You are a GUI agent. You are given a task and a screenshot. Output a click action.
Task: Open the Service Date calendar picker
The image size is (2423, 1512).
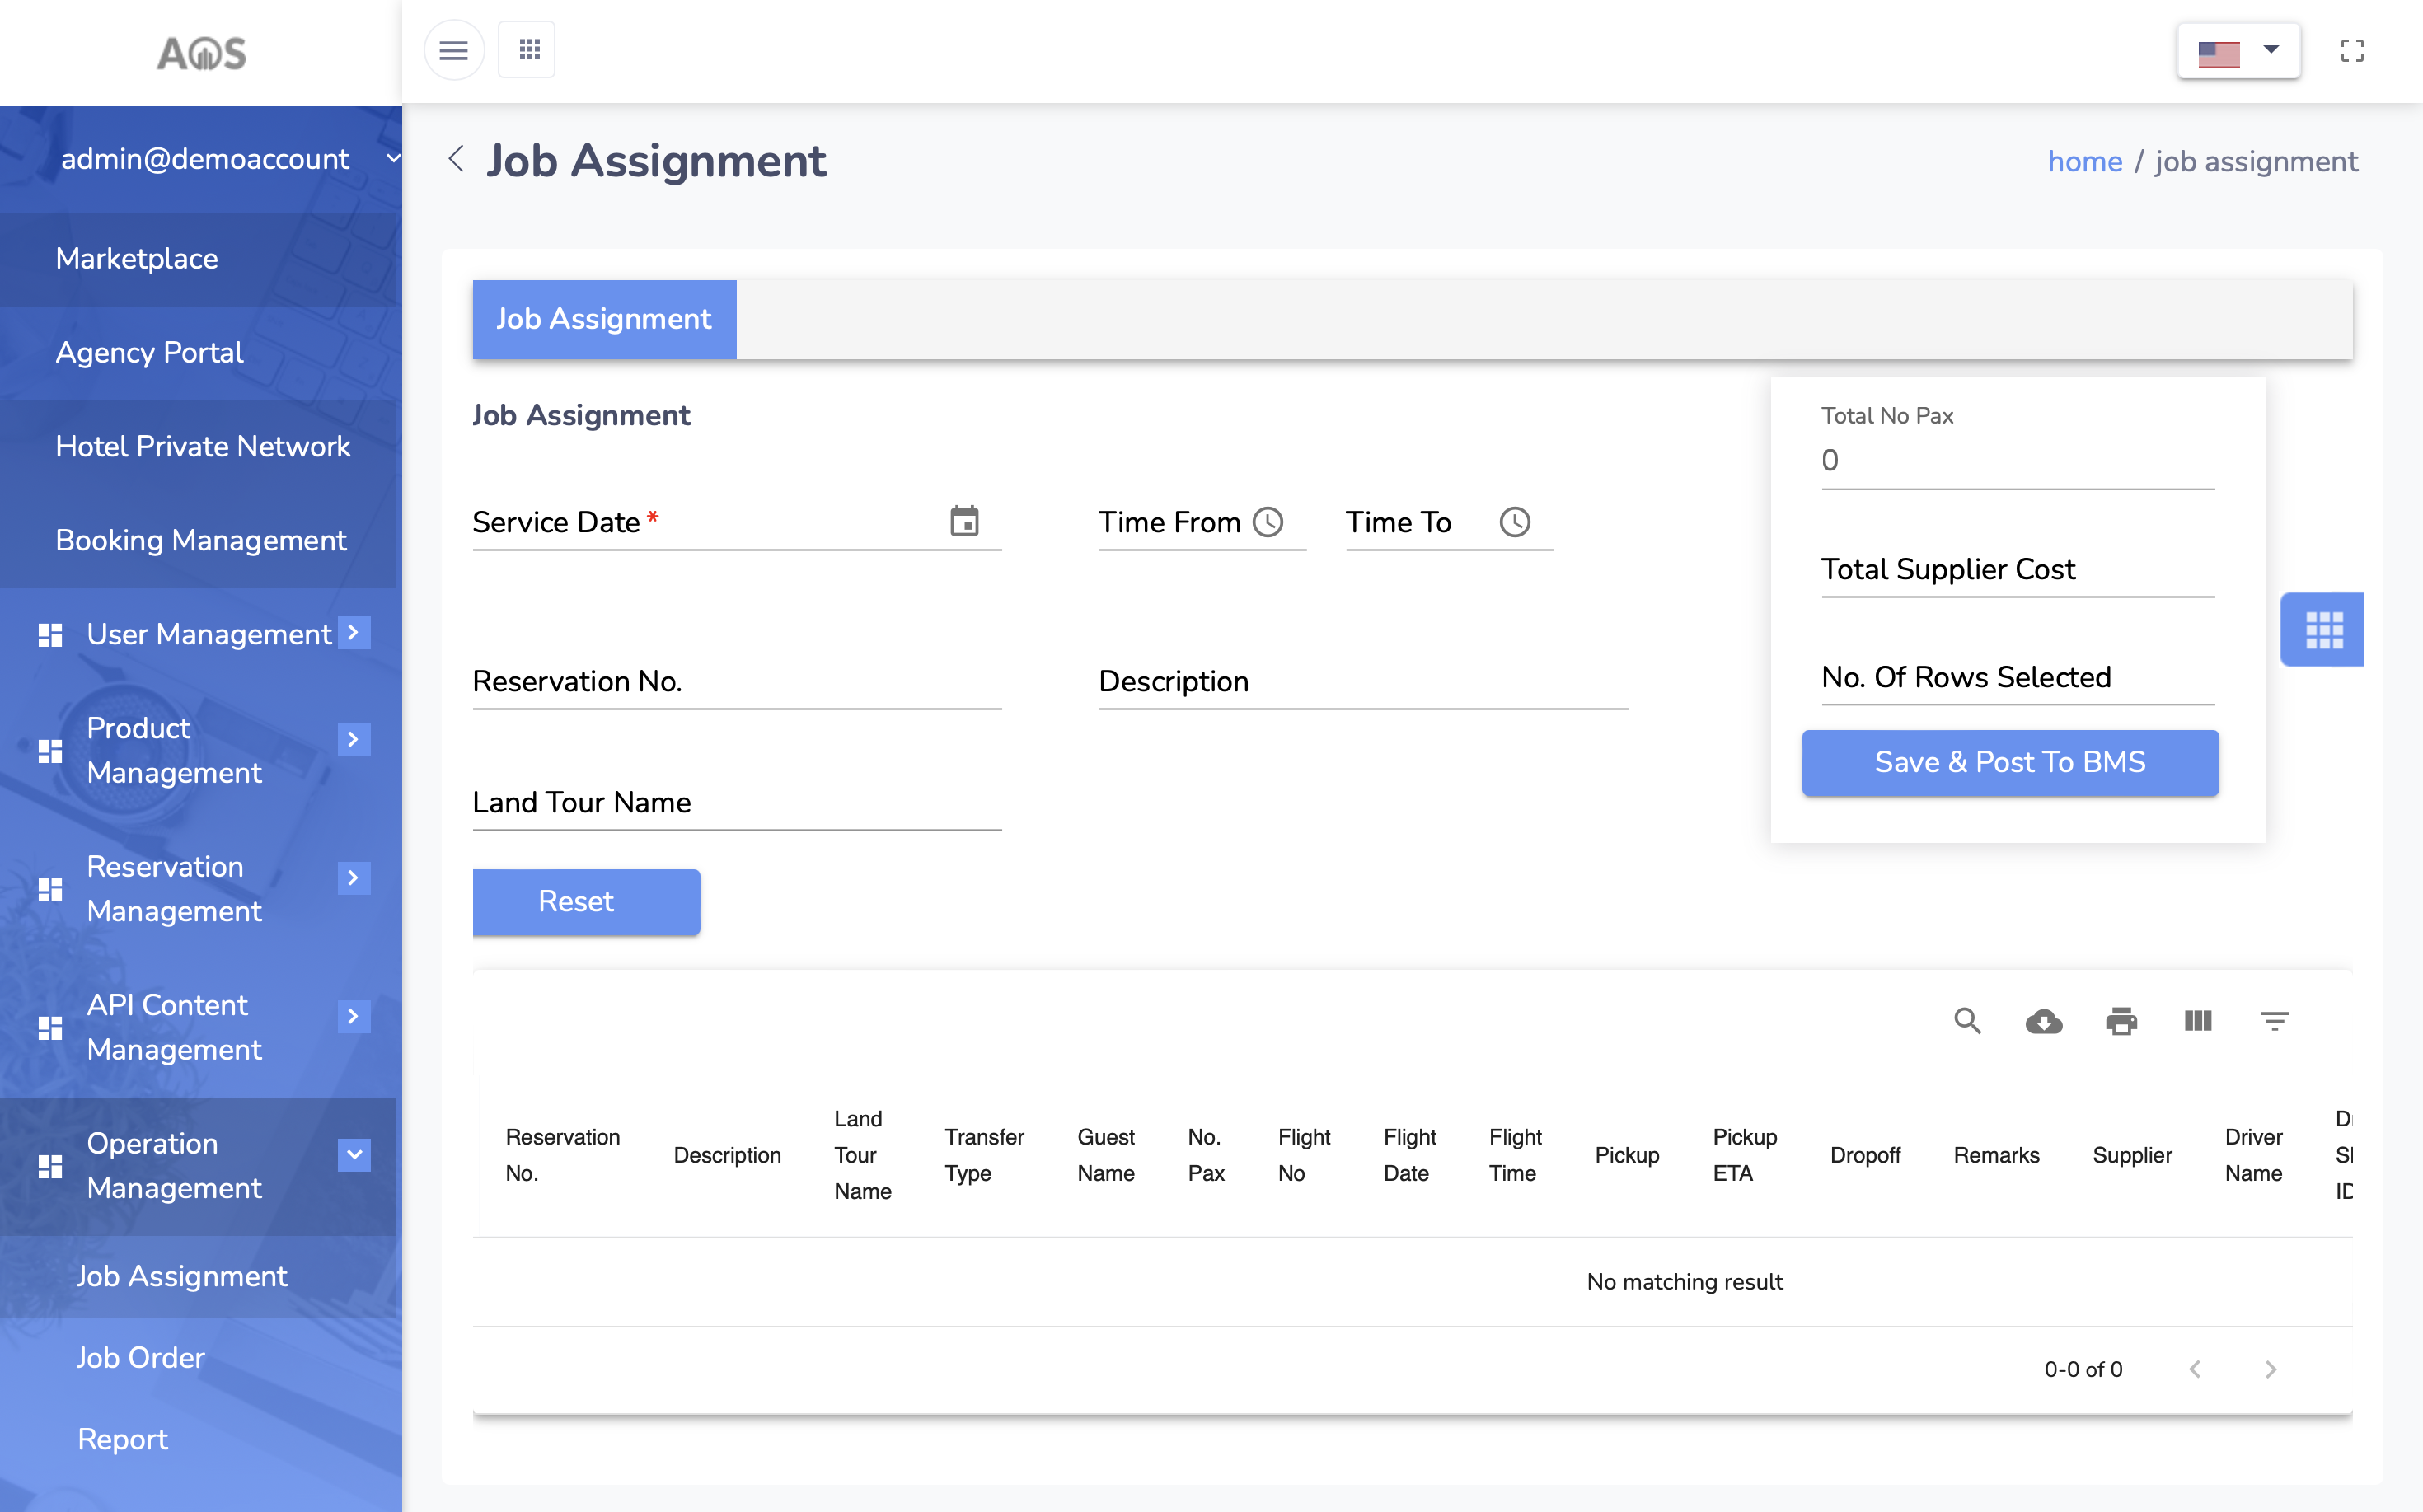point(964,521)
